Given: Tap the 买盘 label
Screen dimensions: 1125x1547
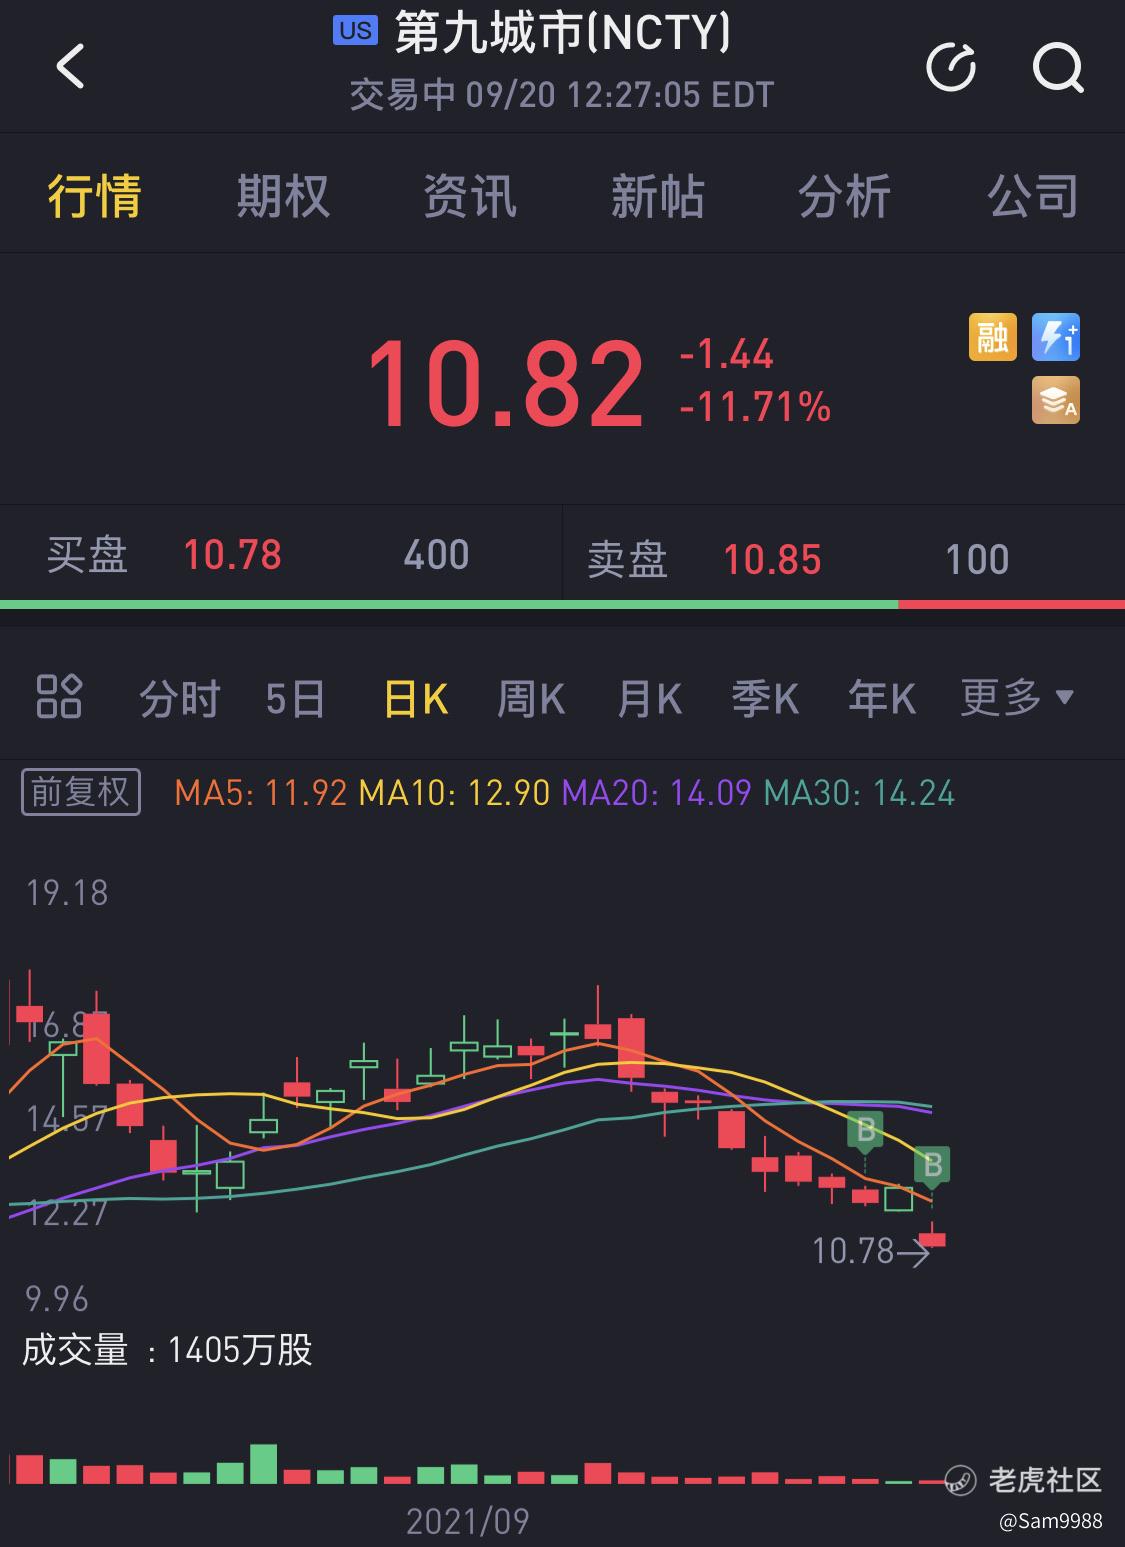Looking at the screenshot, I should [88, 555].
